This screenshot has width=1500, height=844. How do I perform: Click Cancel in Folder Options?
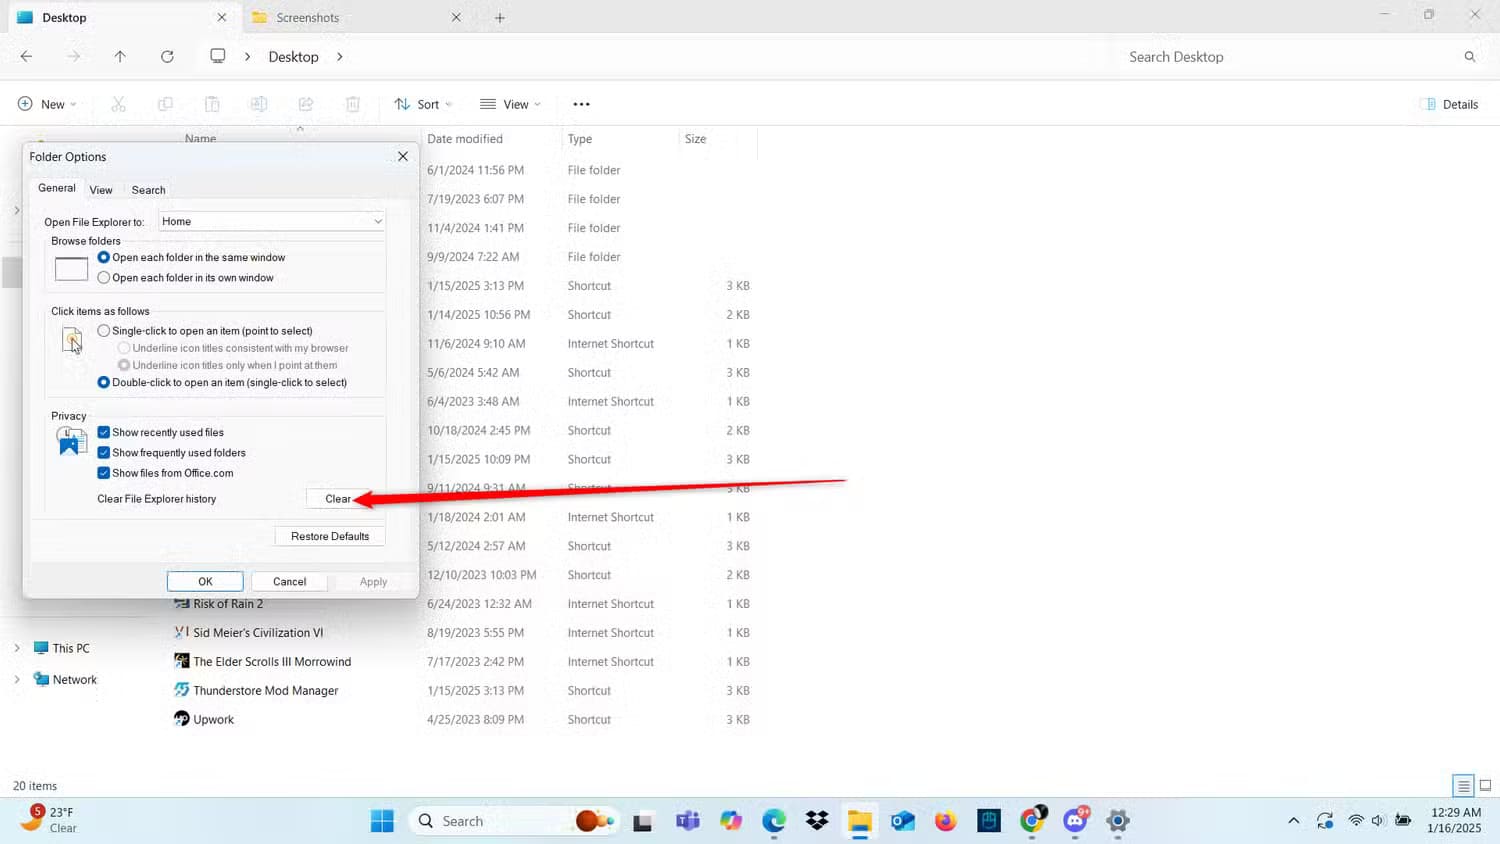(x=290, y=581)
